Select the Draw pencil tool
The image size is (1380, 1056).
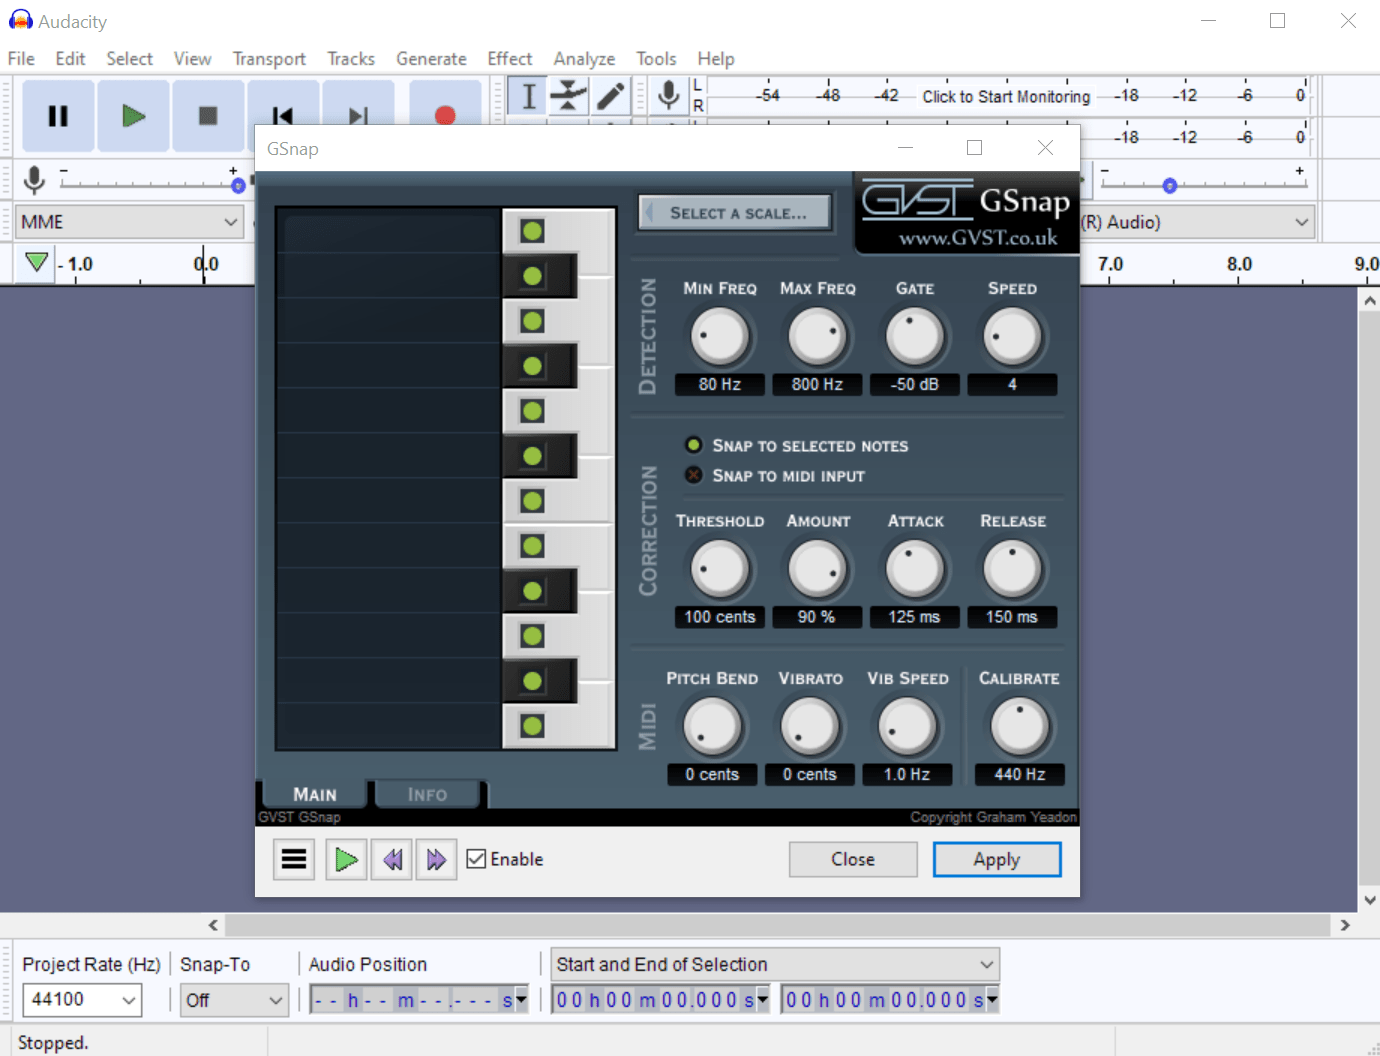point(610,96)
